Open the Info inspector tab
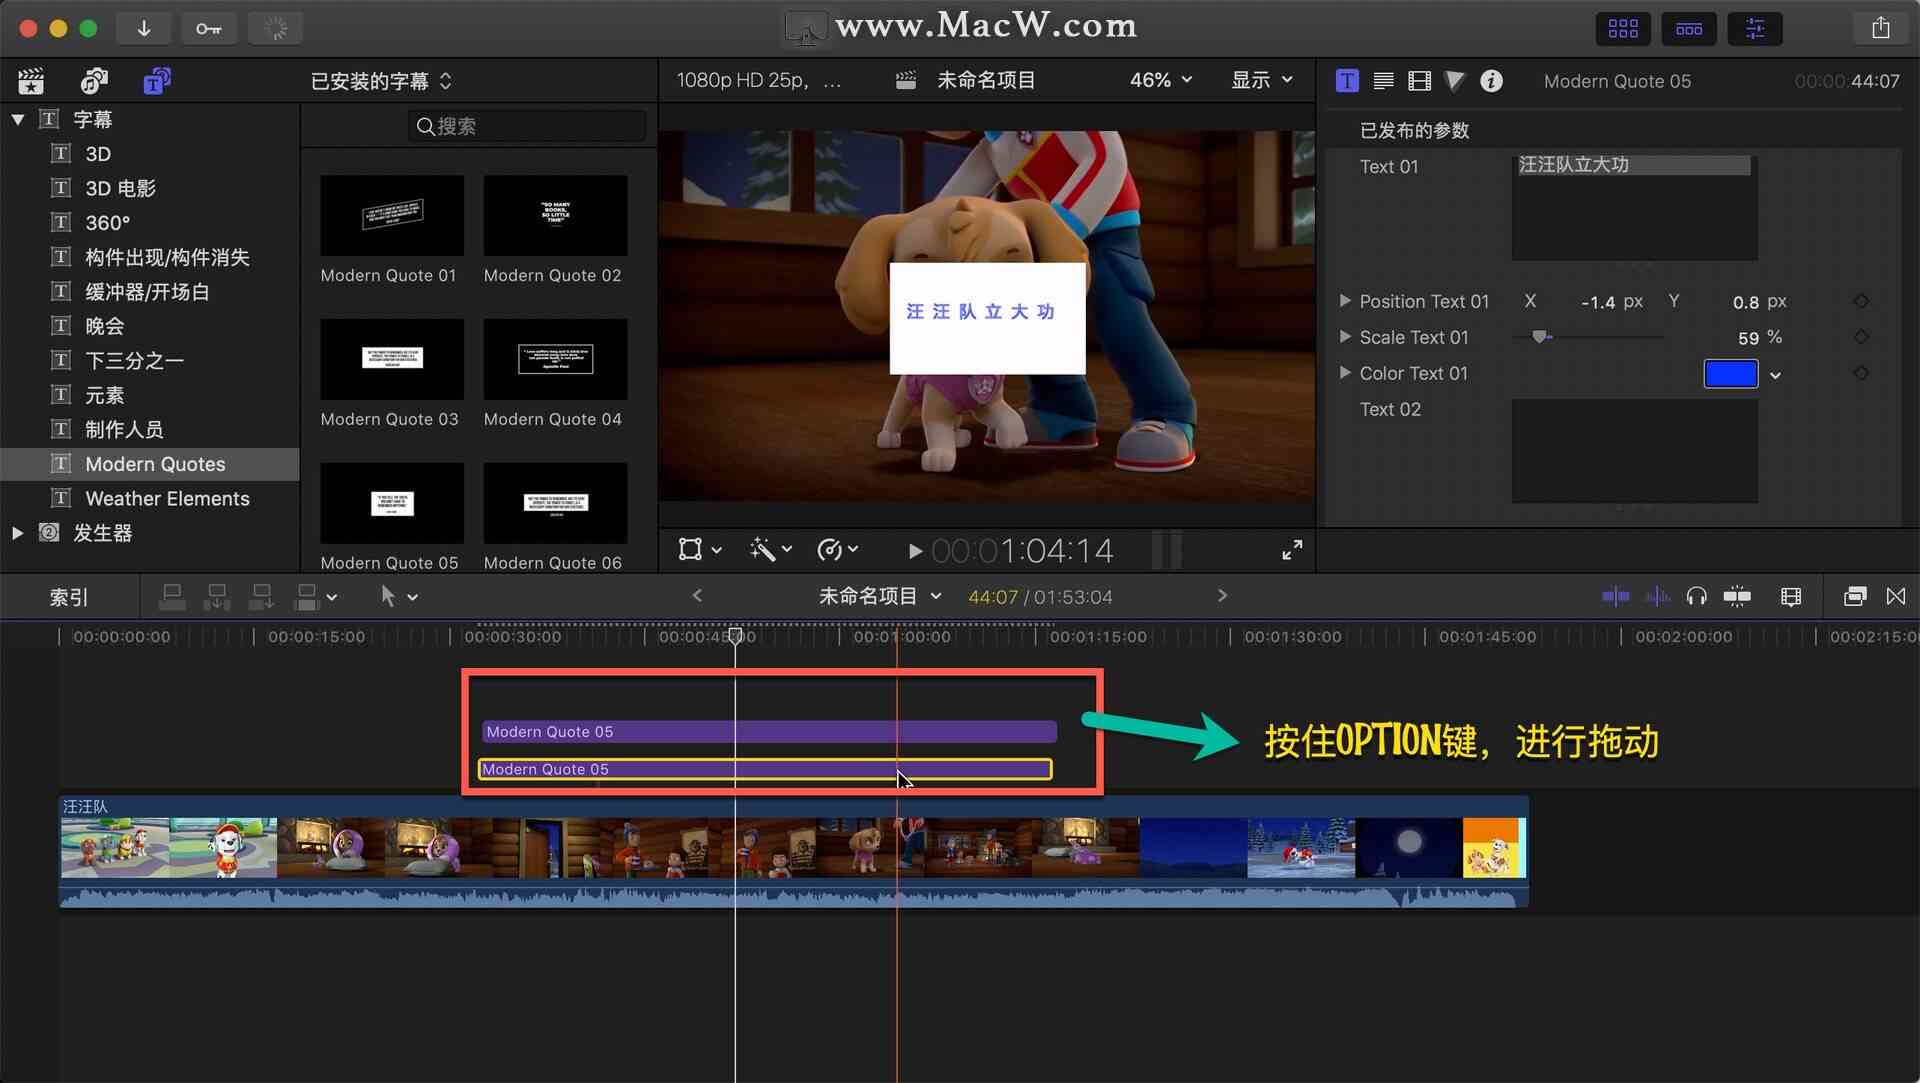The image size is (1920, 1083). click(1491, 81)
